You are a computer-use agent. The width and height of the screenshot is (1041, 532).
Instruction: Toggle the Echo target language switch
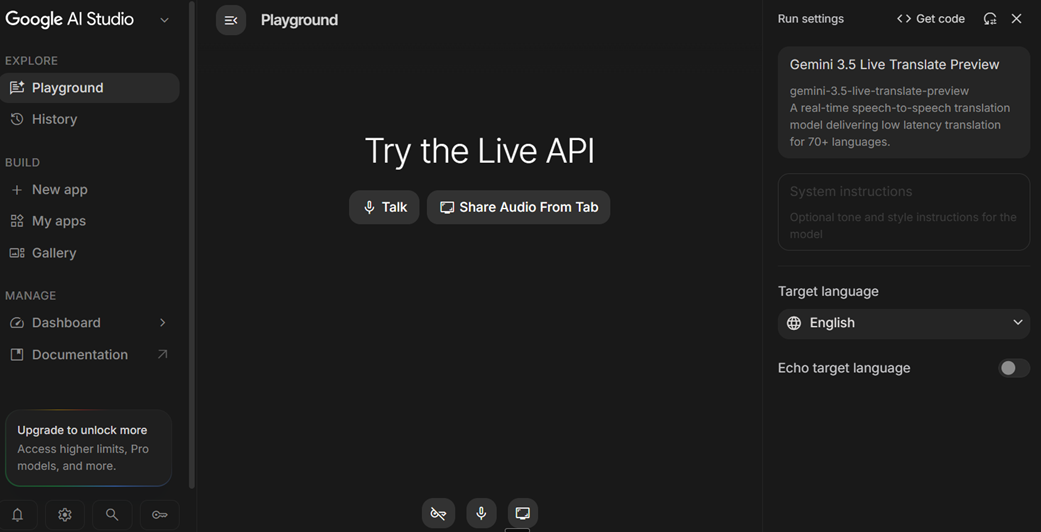click(1014, 368)
